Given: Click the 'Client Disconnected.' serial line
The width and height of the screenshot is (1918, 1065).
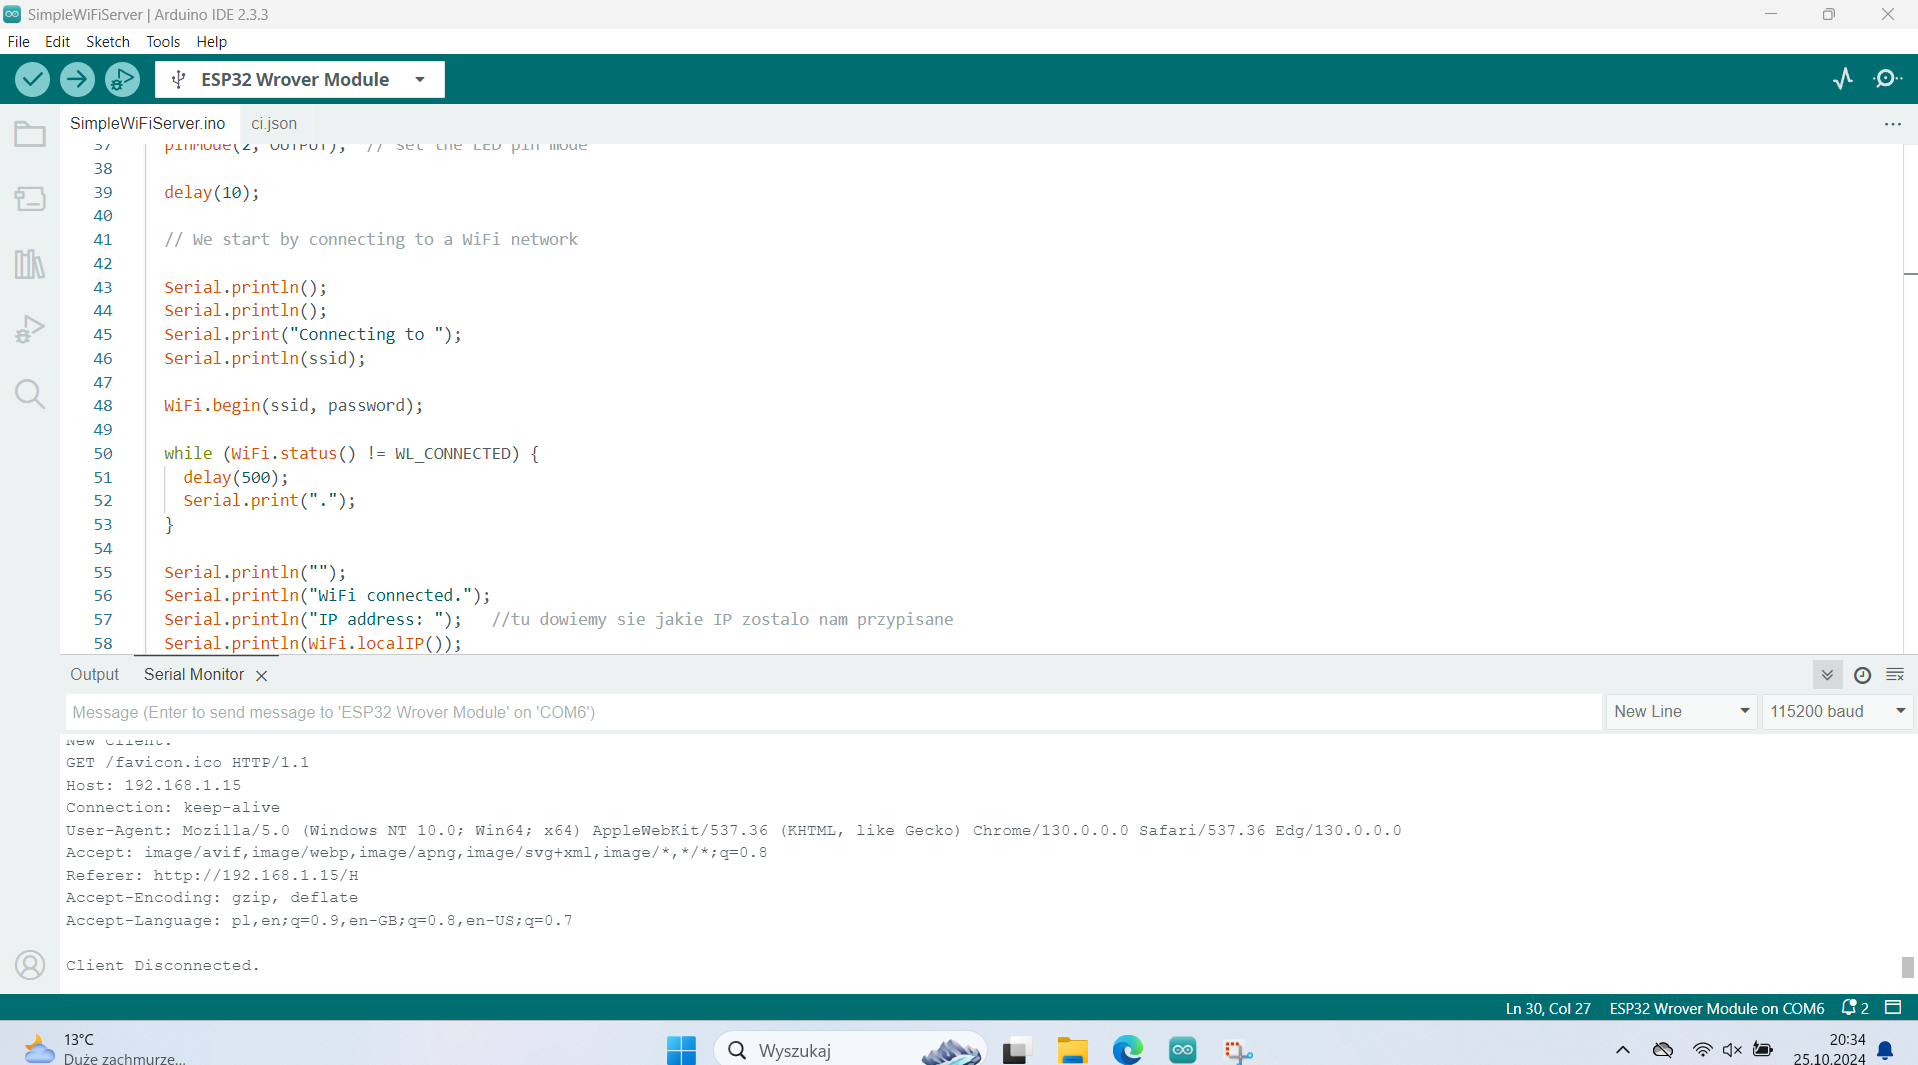Looking at the screenshot, I should pyautogui.click(x=163, y=966).
